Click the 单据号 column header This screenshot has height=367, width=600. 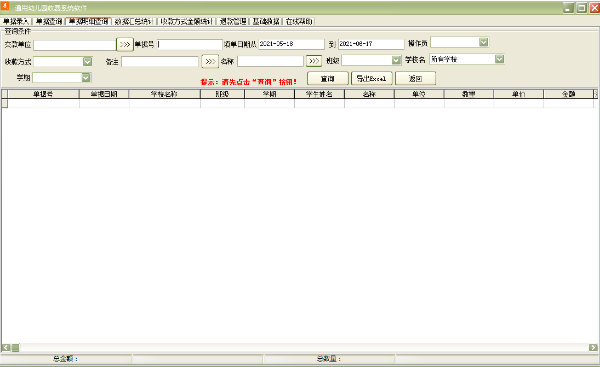click(43, 94)
